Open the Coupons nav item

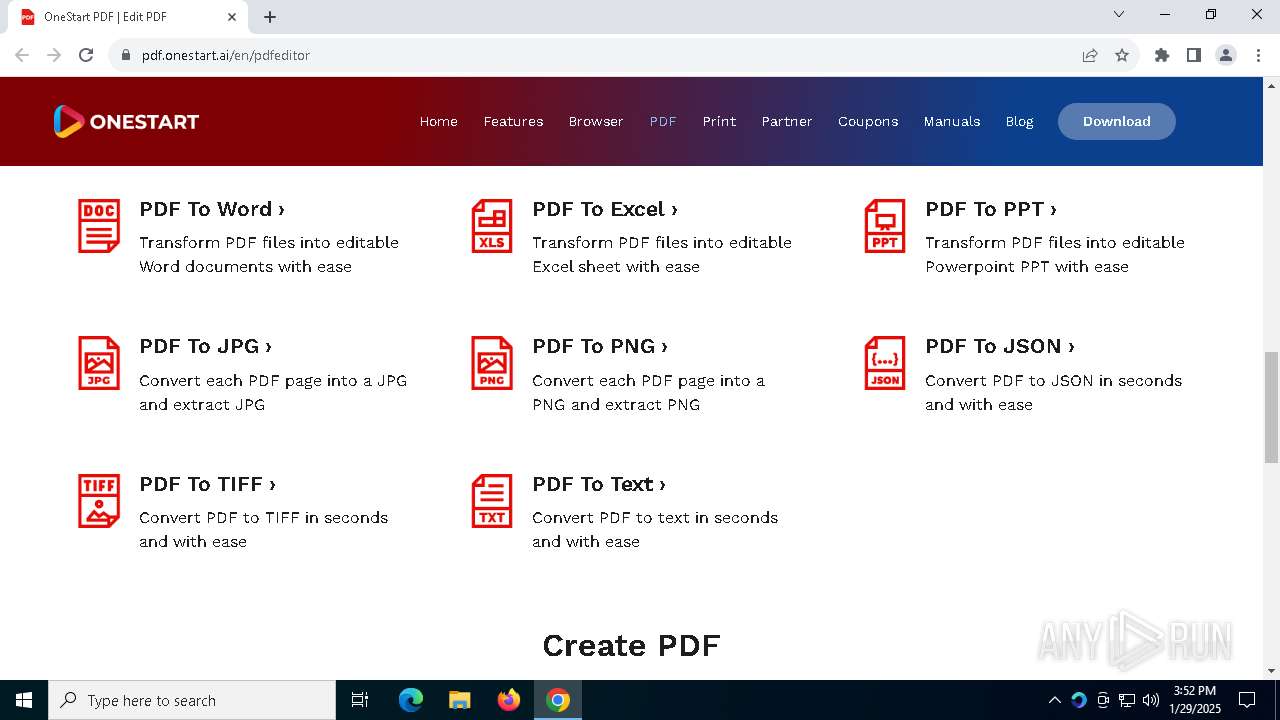(x=868, y=121)
